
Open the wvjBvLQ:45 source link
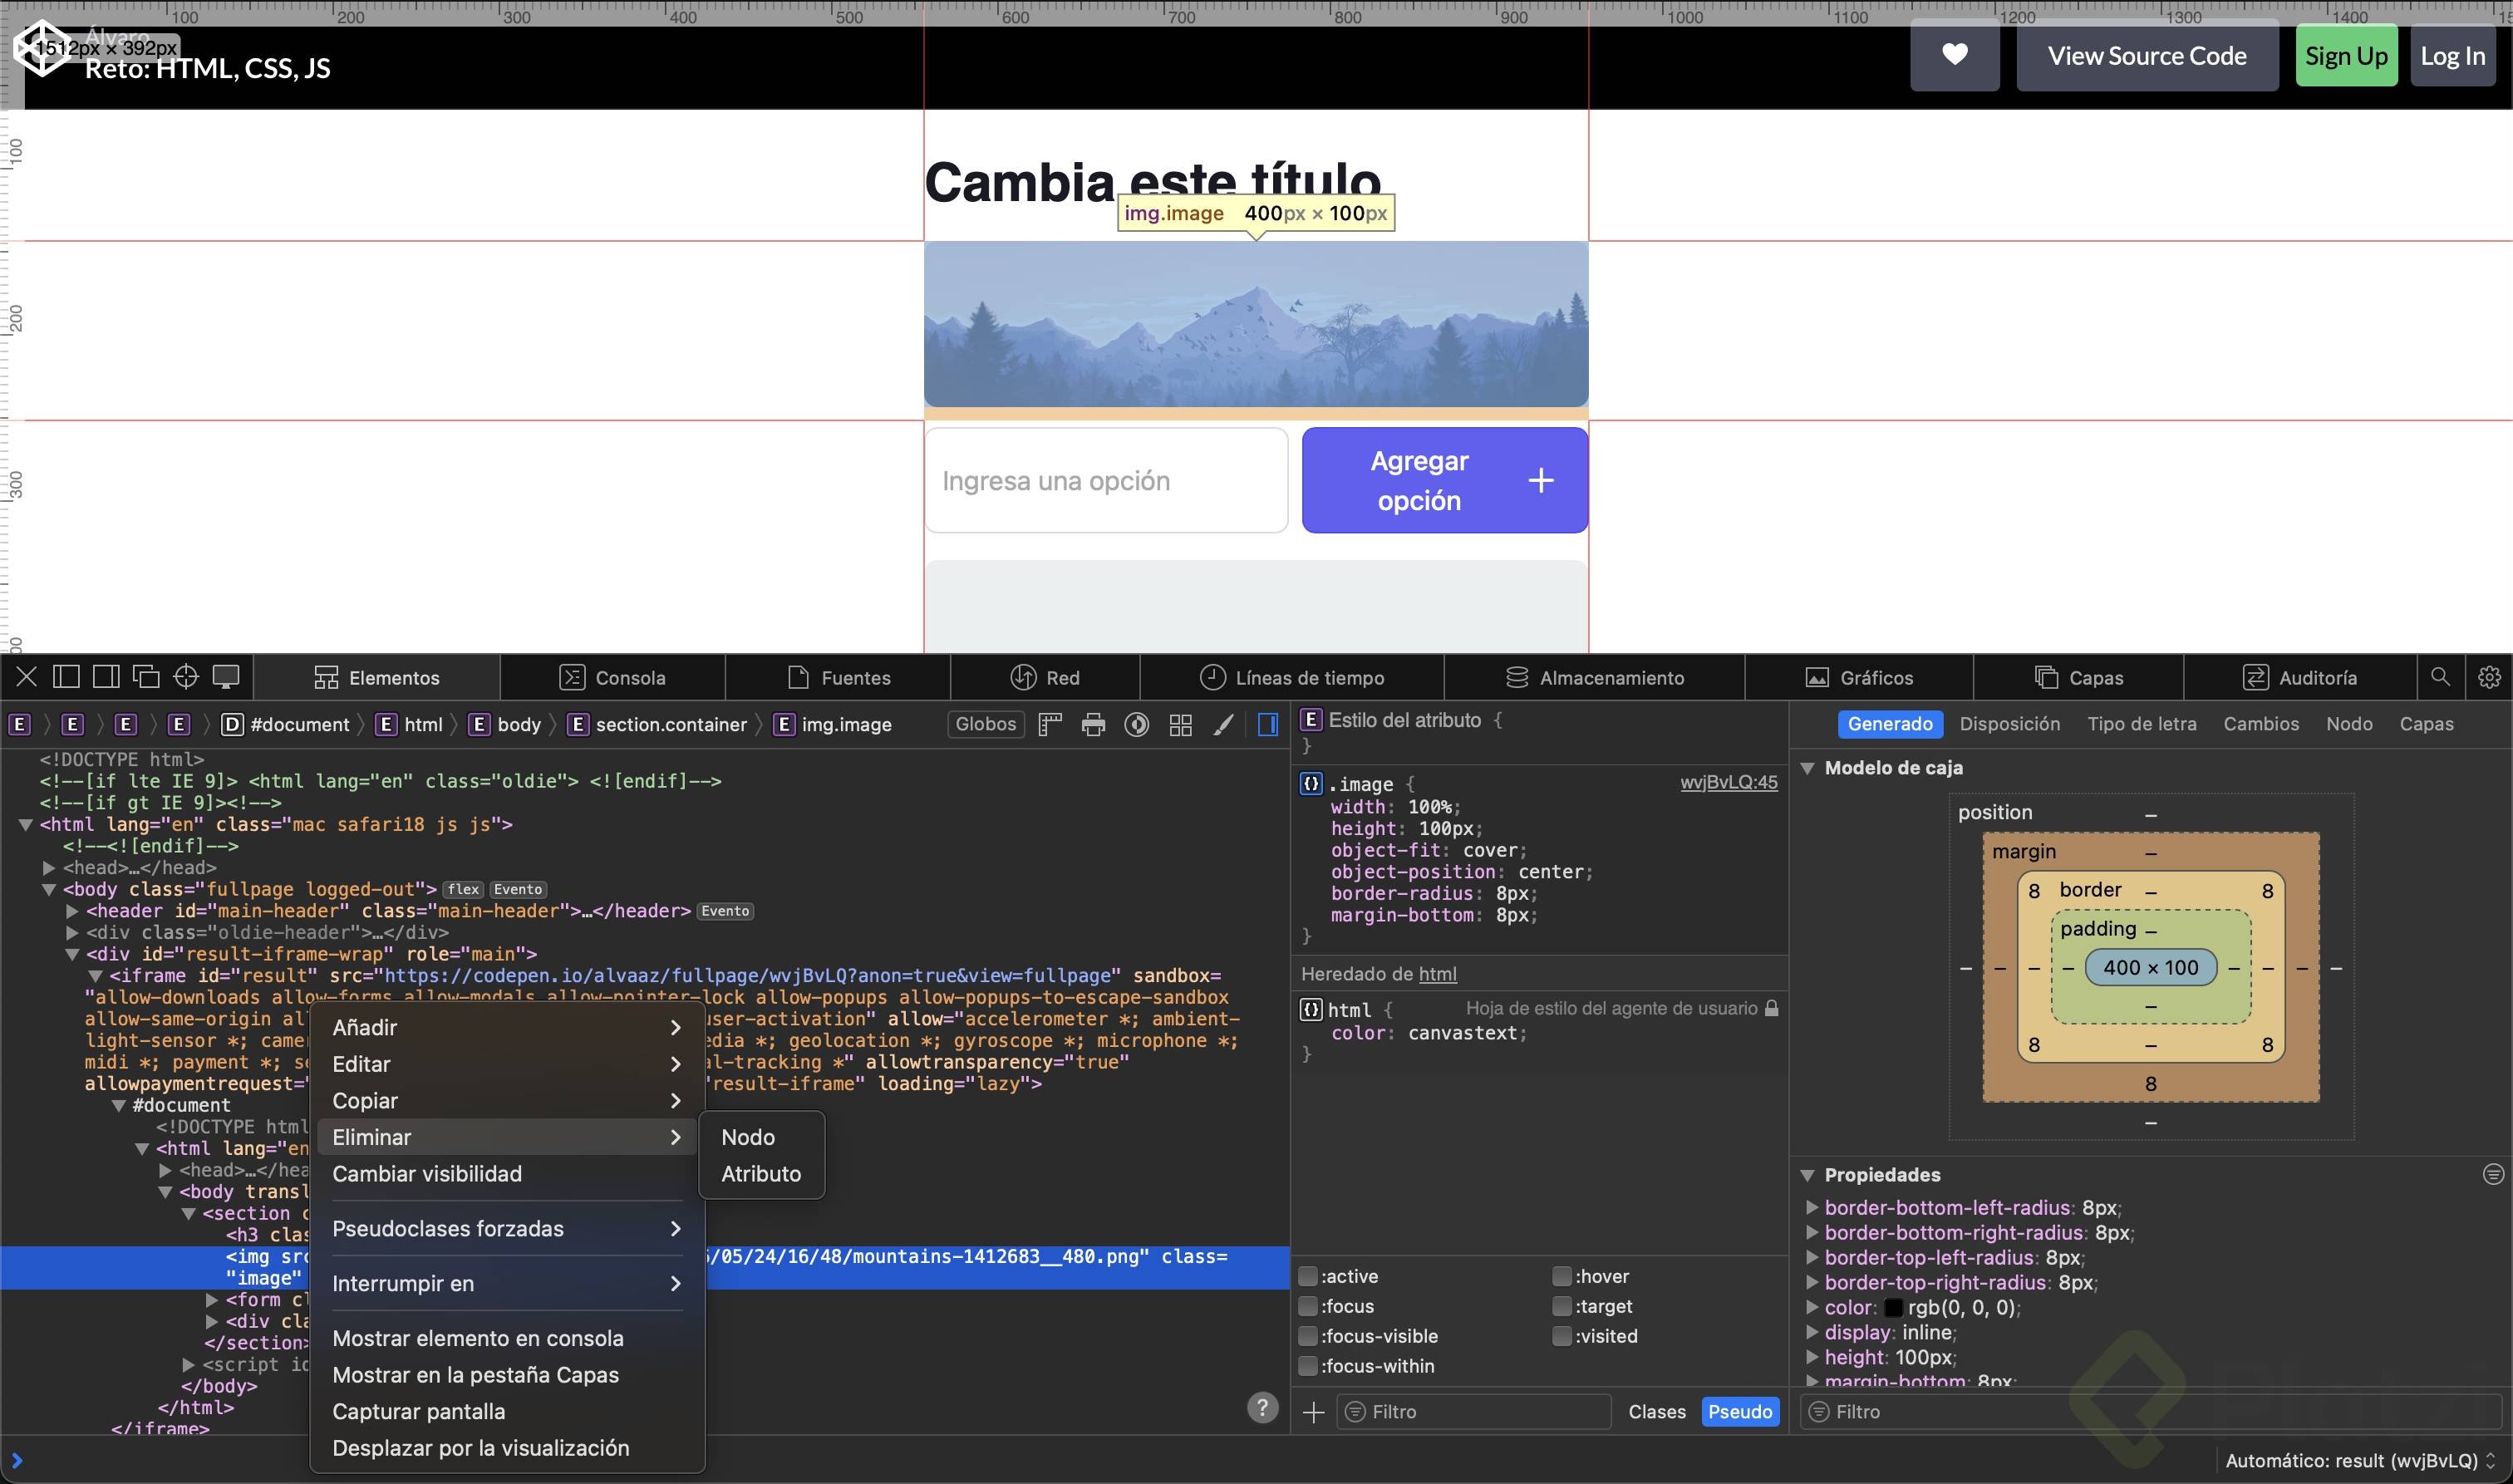(x=1728, y=782)
